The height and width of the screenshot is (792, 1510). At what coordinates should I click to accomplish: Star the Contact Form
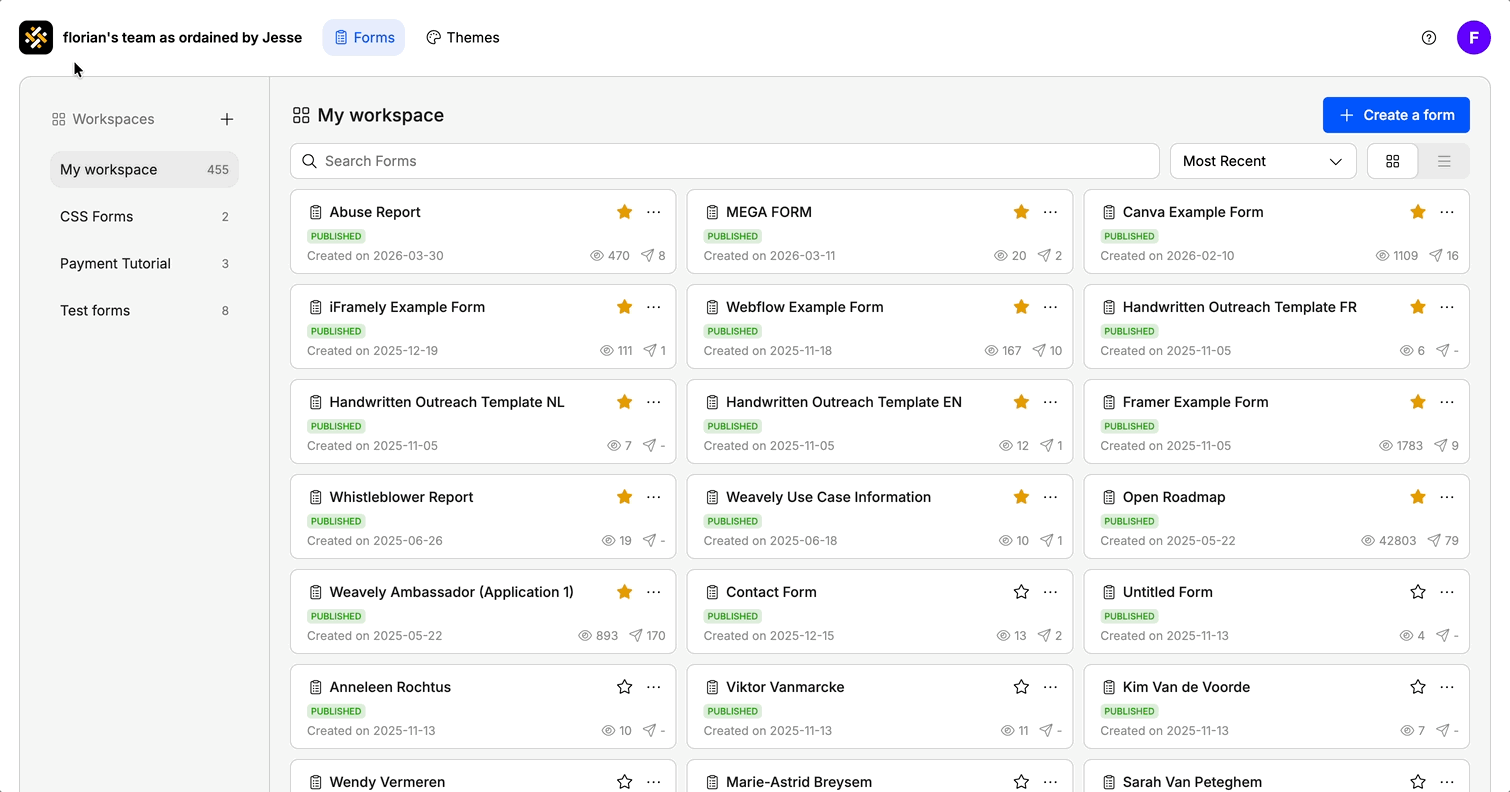[1021, 592]
